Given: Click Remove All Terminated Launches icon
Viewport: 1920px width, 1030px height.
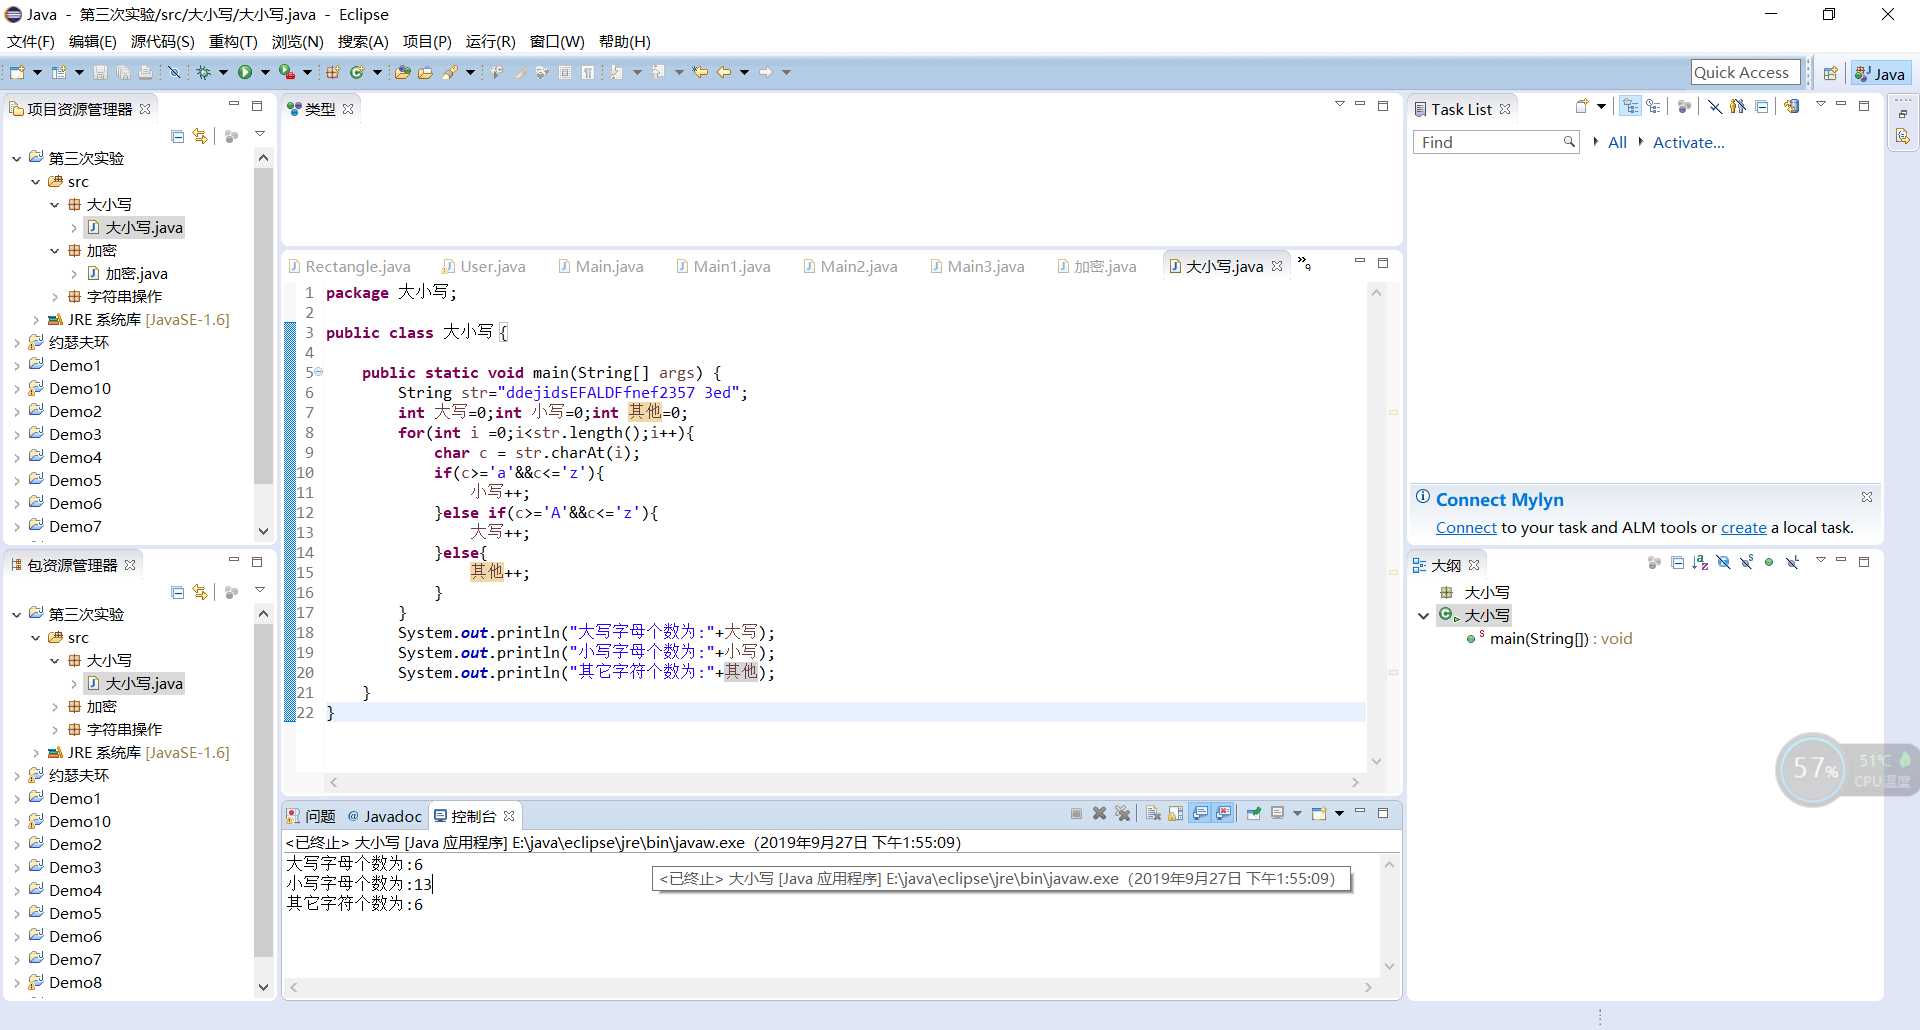Looking at the screenshot, I should [x=1122, y=813].
